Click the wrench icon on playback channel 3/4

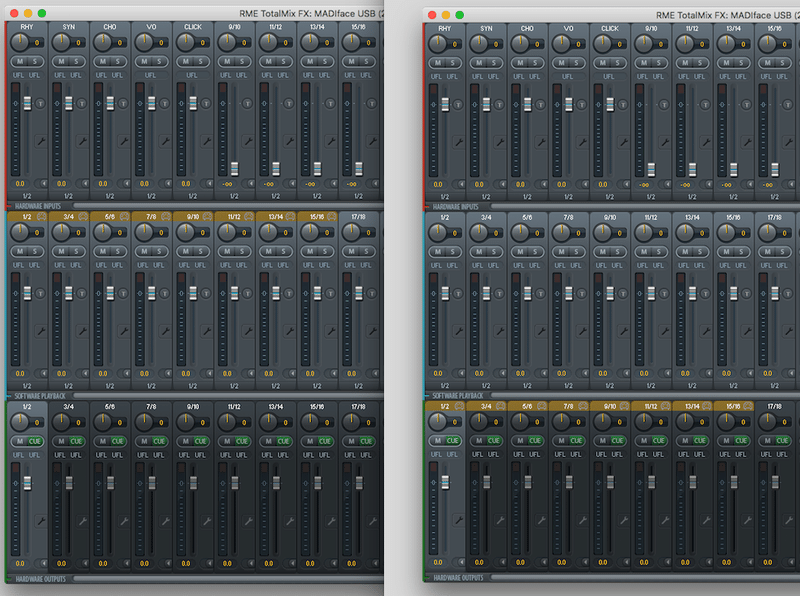point(84,329)
